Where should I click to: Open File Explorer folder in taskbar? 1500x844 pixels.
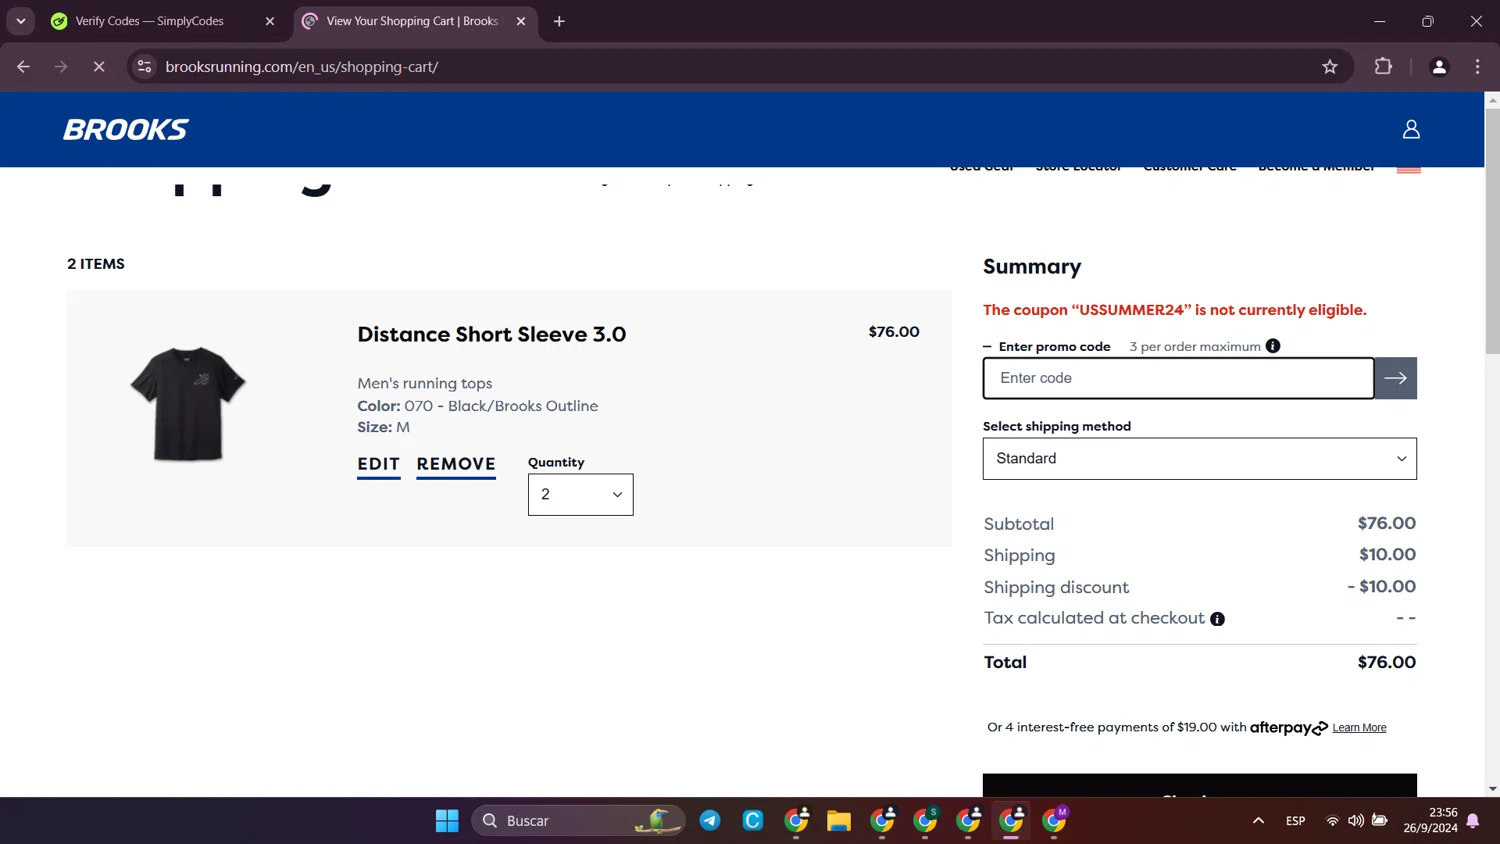(x=839, y=821)
